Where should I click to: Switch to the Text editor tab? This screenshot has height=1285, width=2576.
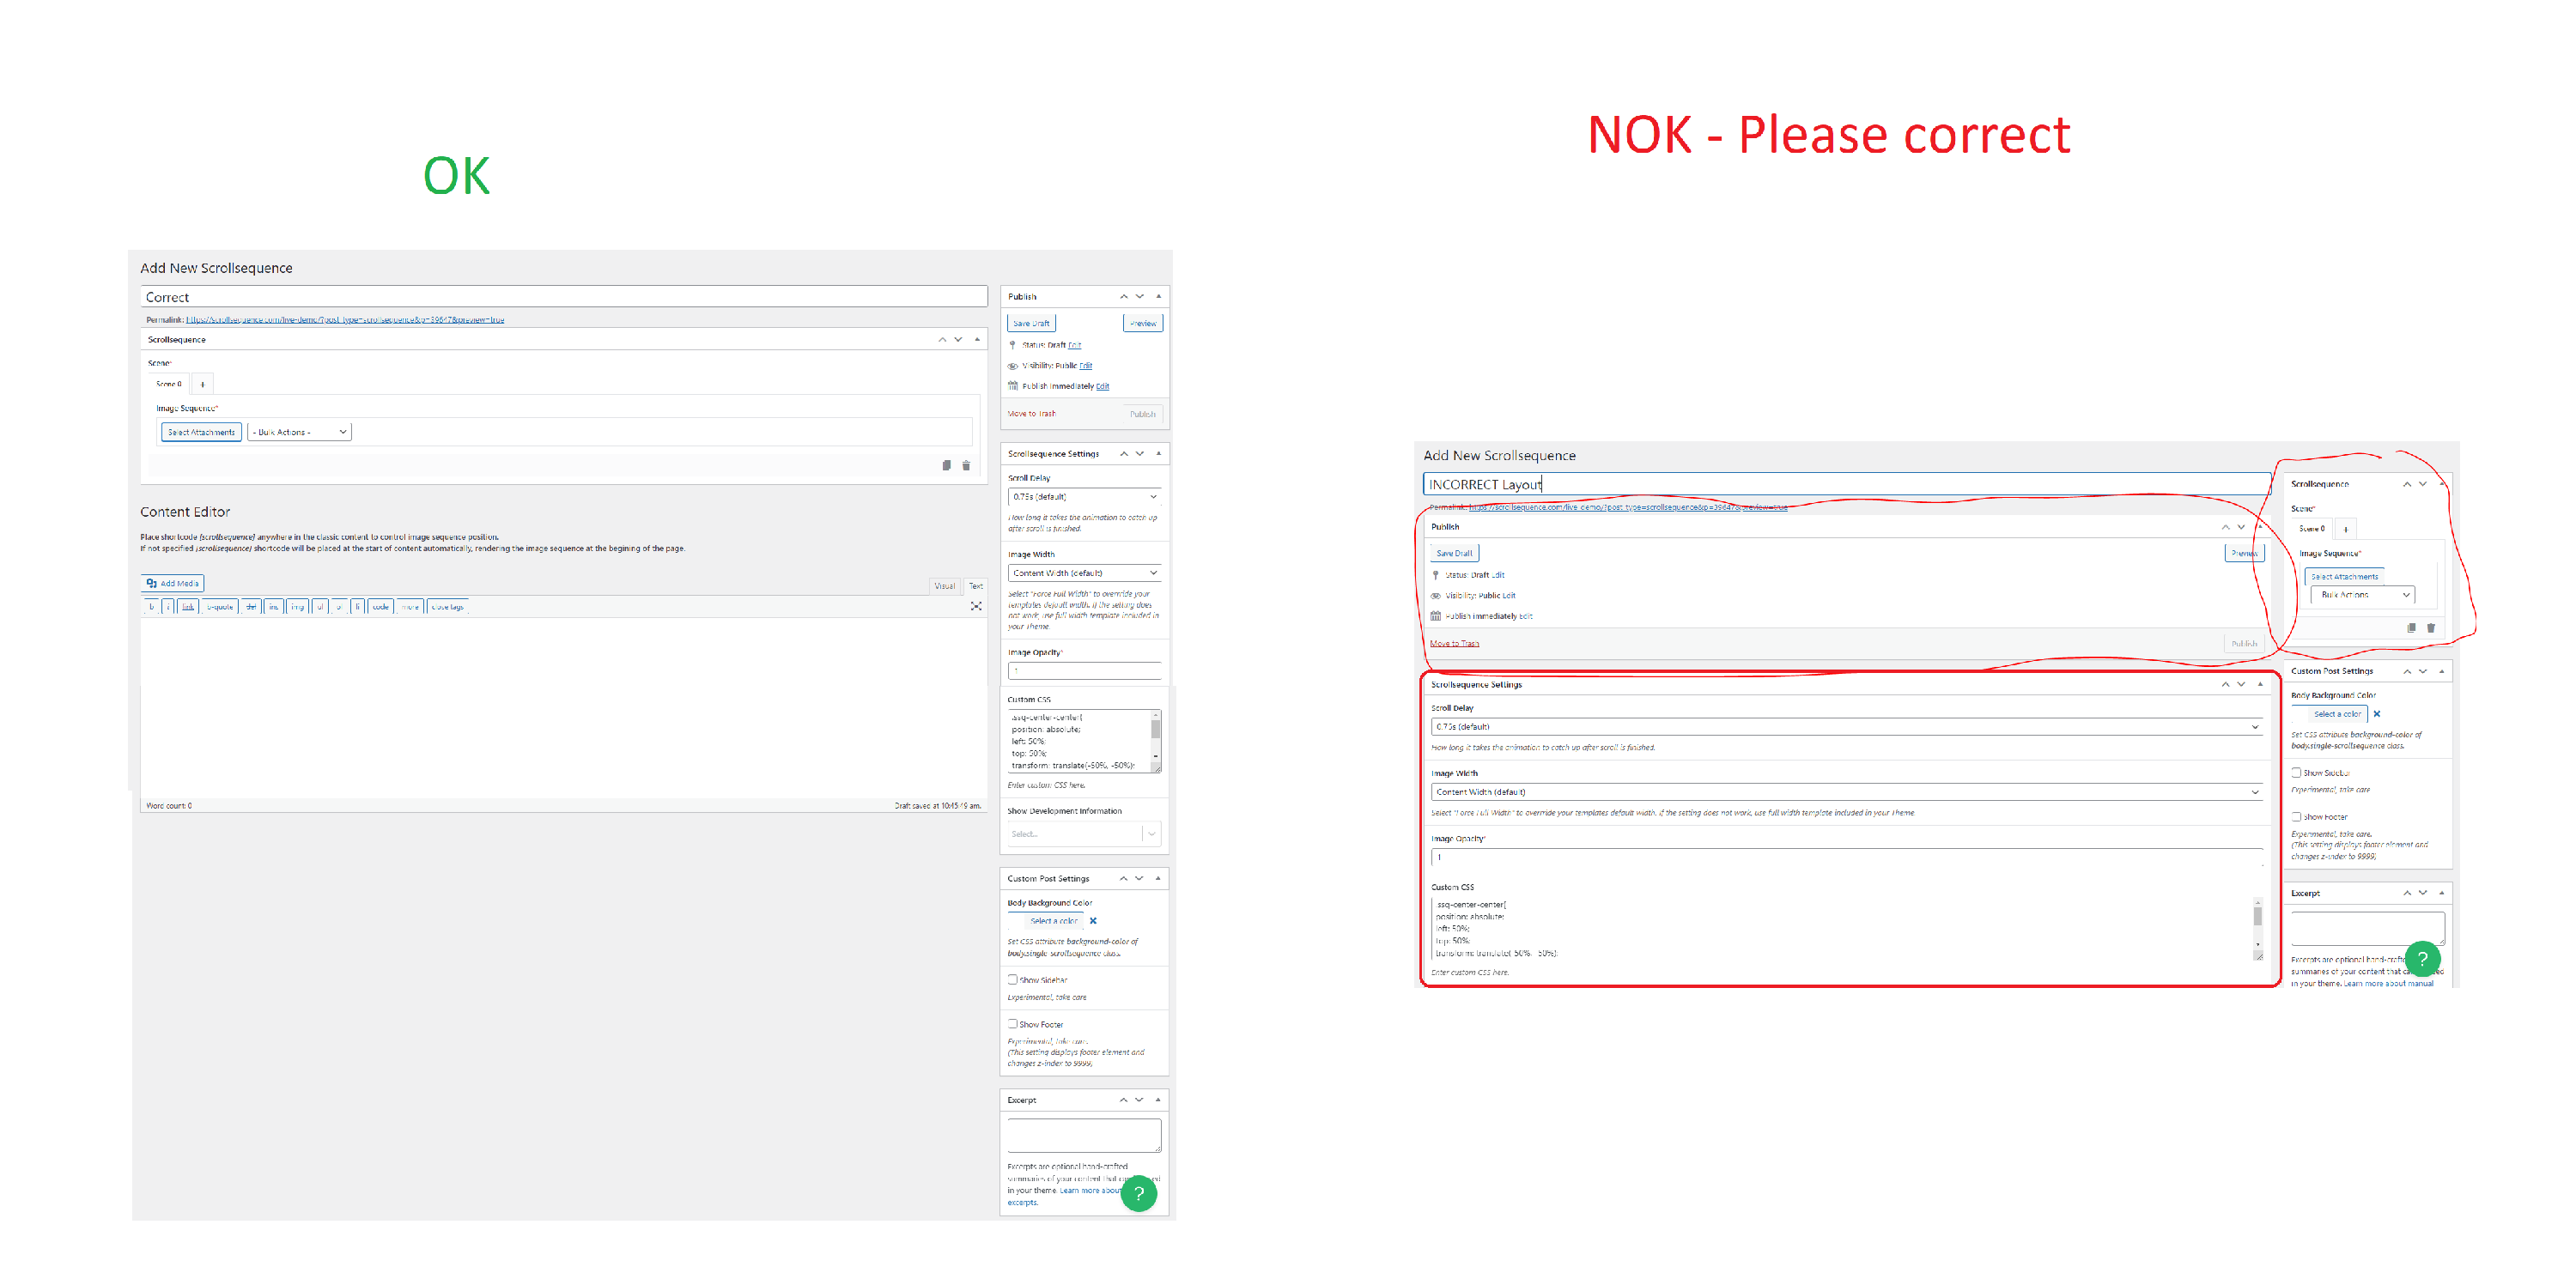point(976,586)
